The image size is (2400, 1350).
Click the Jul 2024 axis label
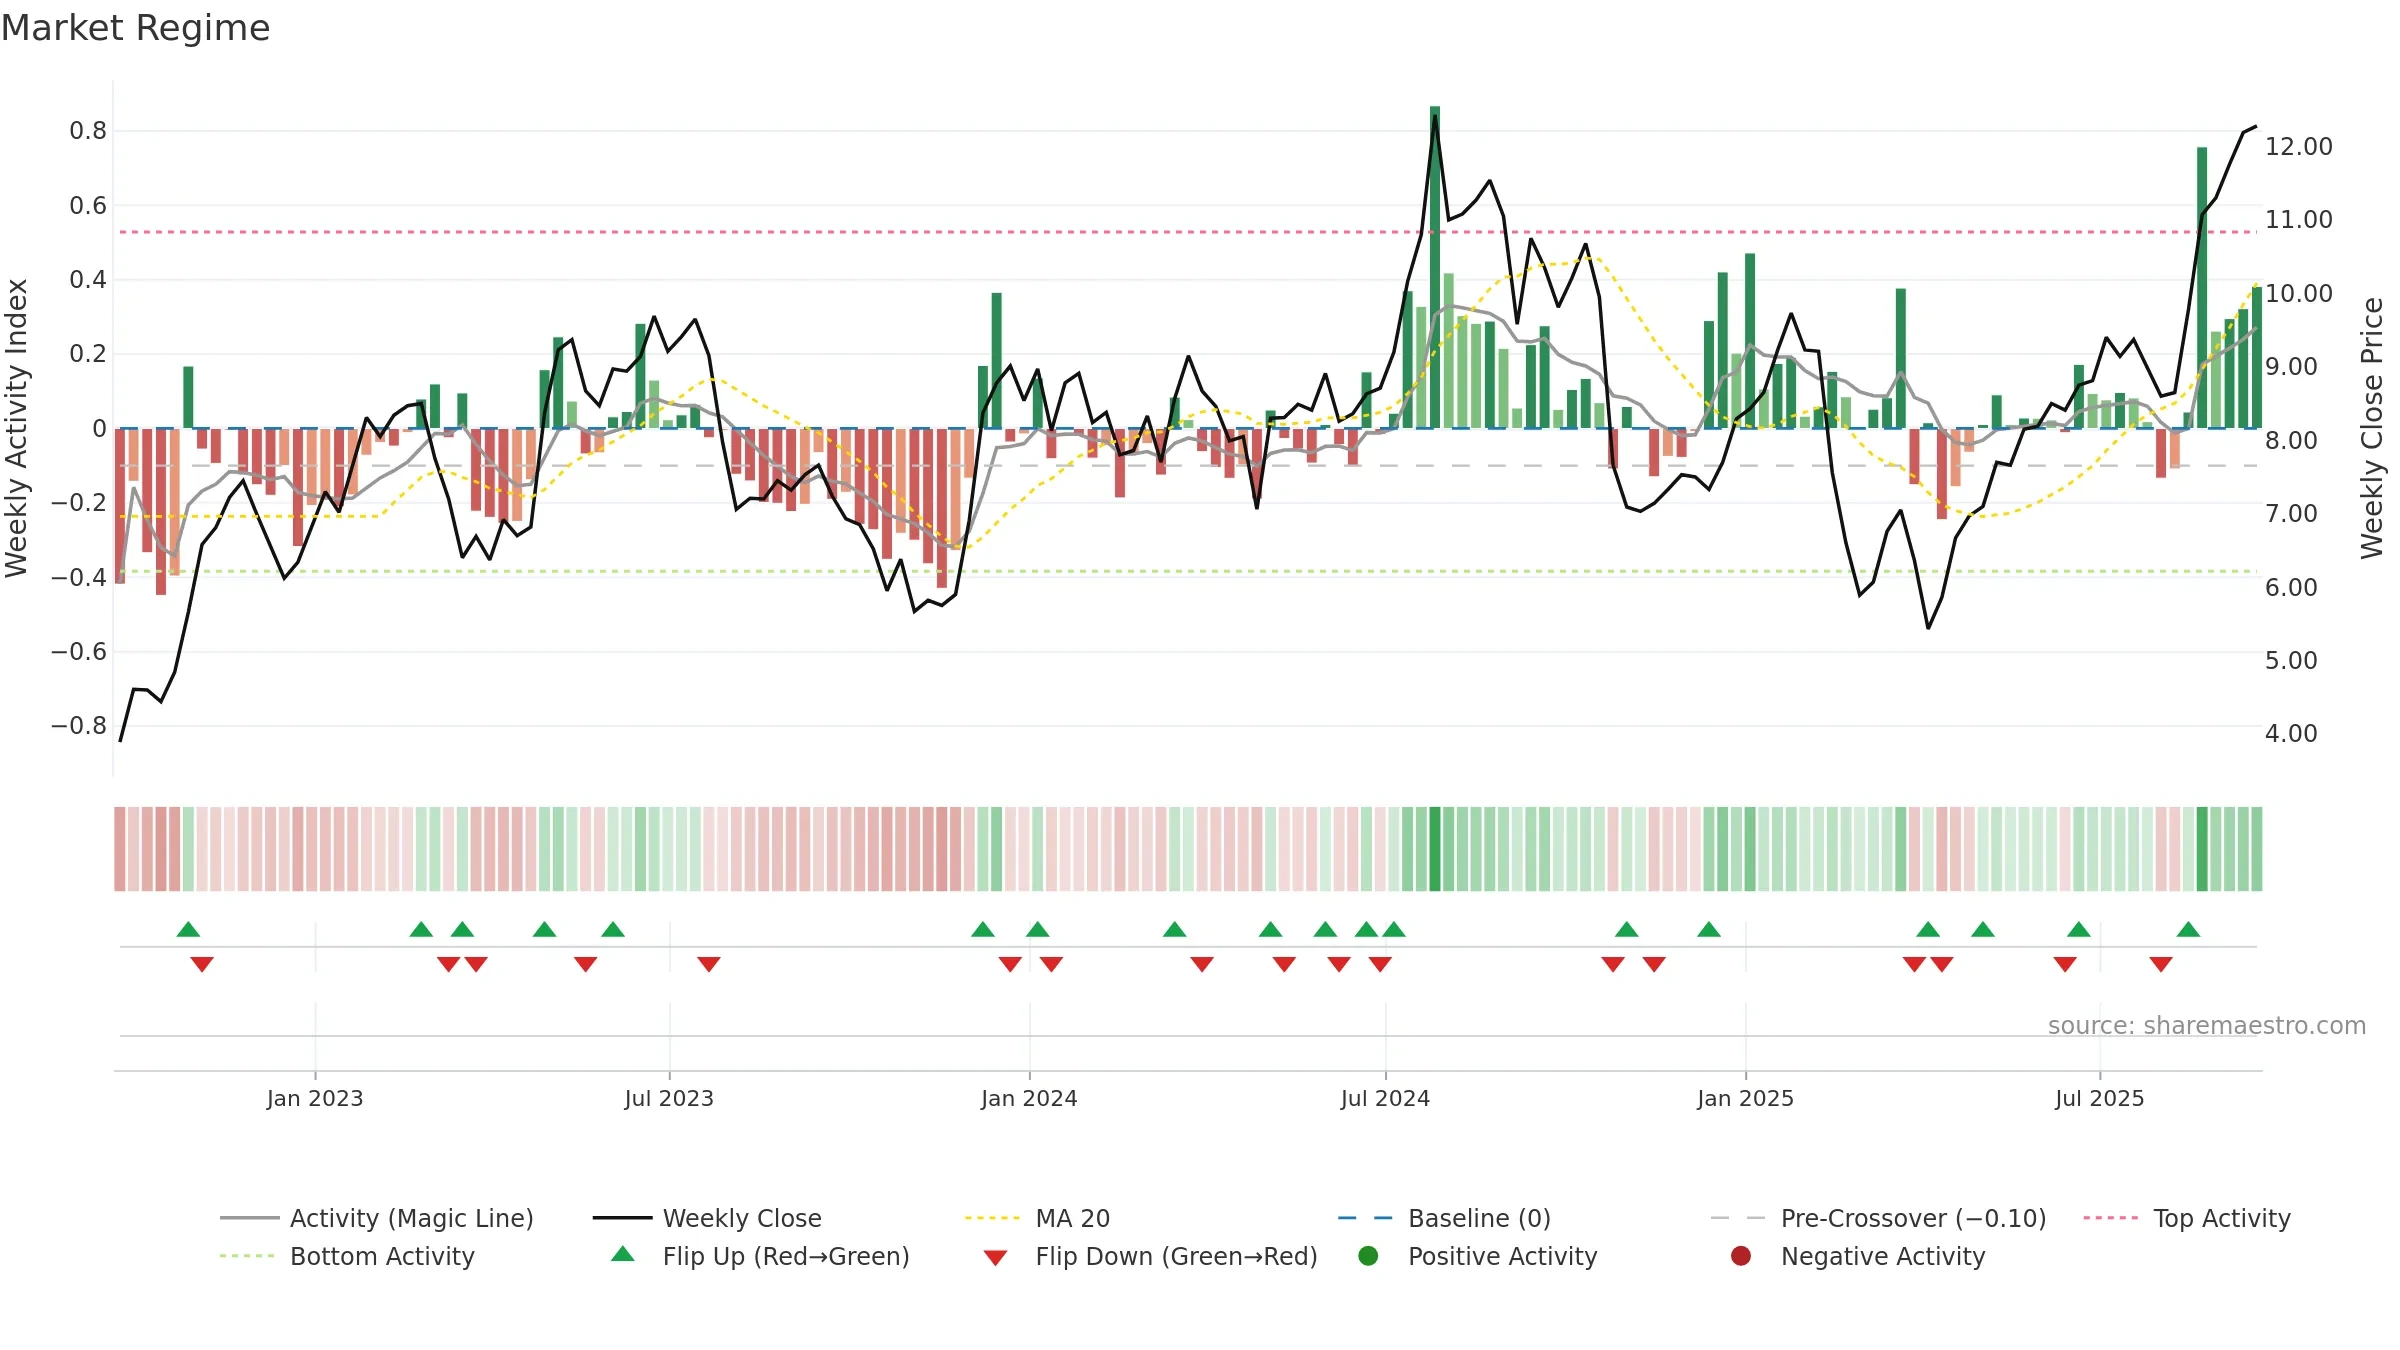click(1385, 1098)
